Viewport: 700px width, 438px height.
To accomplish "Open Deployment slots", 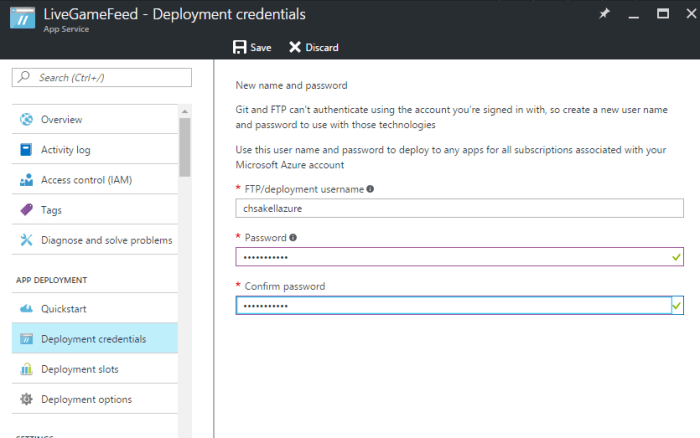I will [95, 369].
